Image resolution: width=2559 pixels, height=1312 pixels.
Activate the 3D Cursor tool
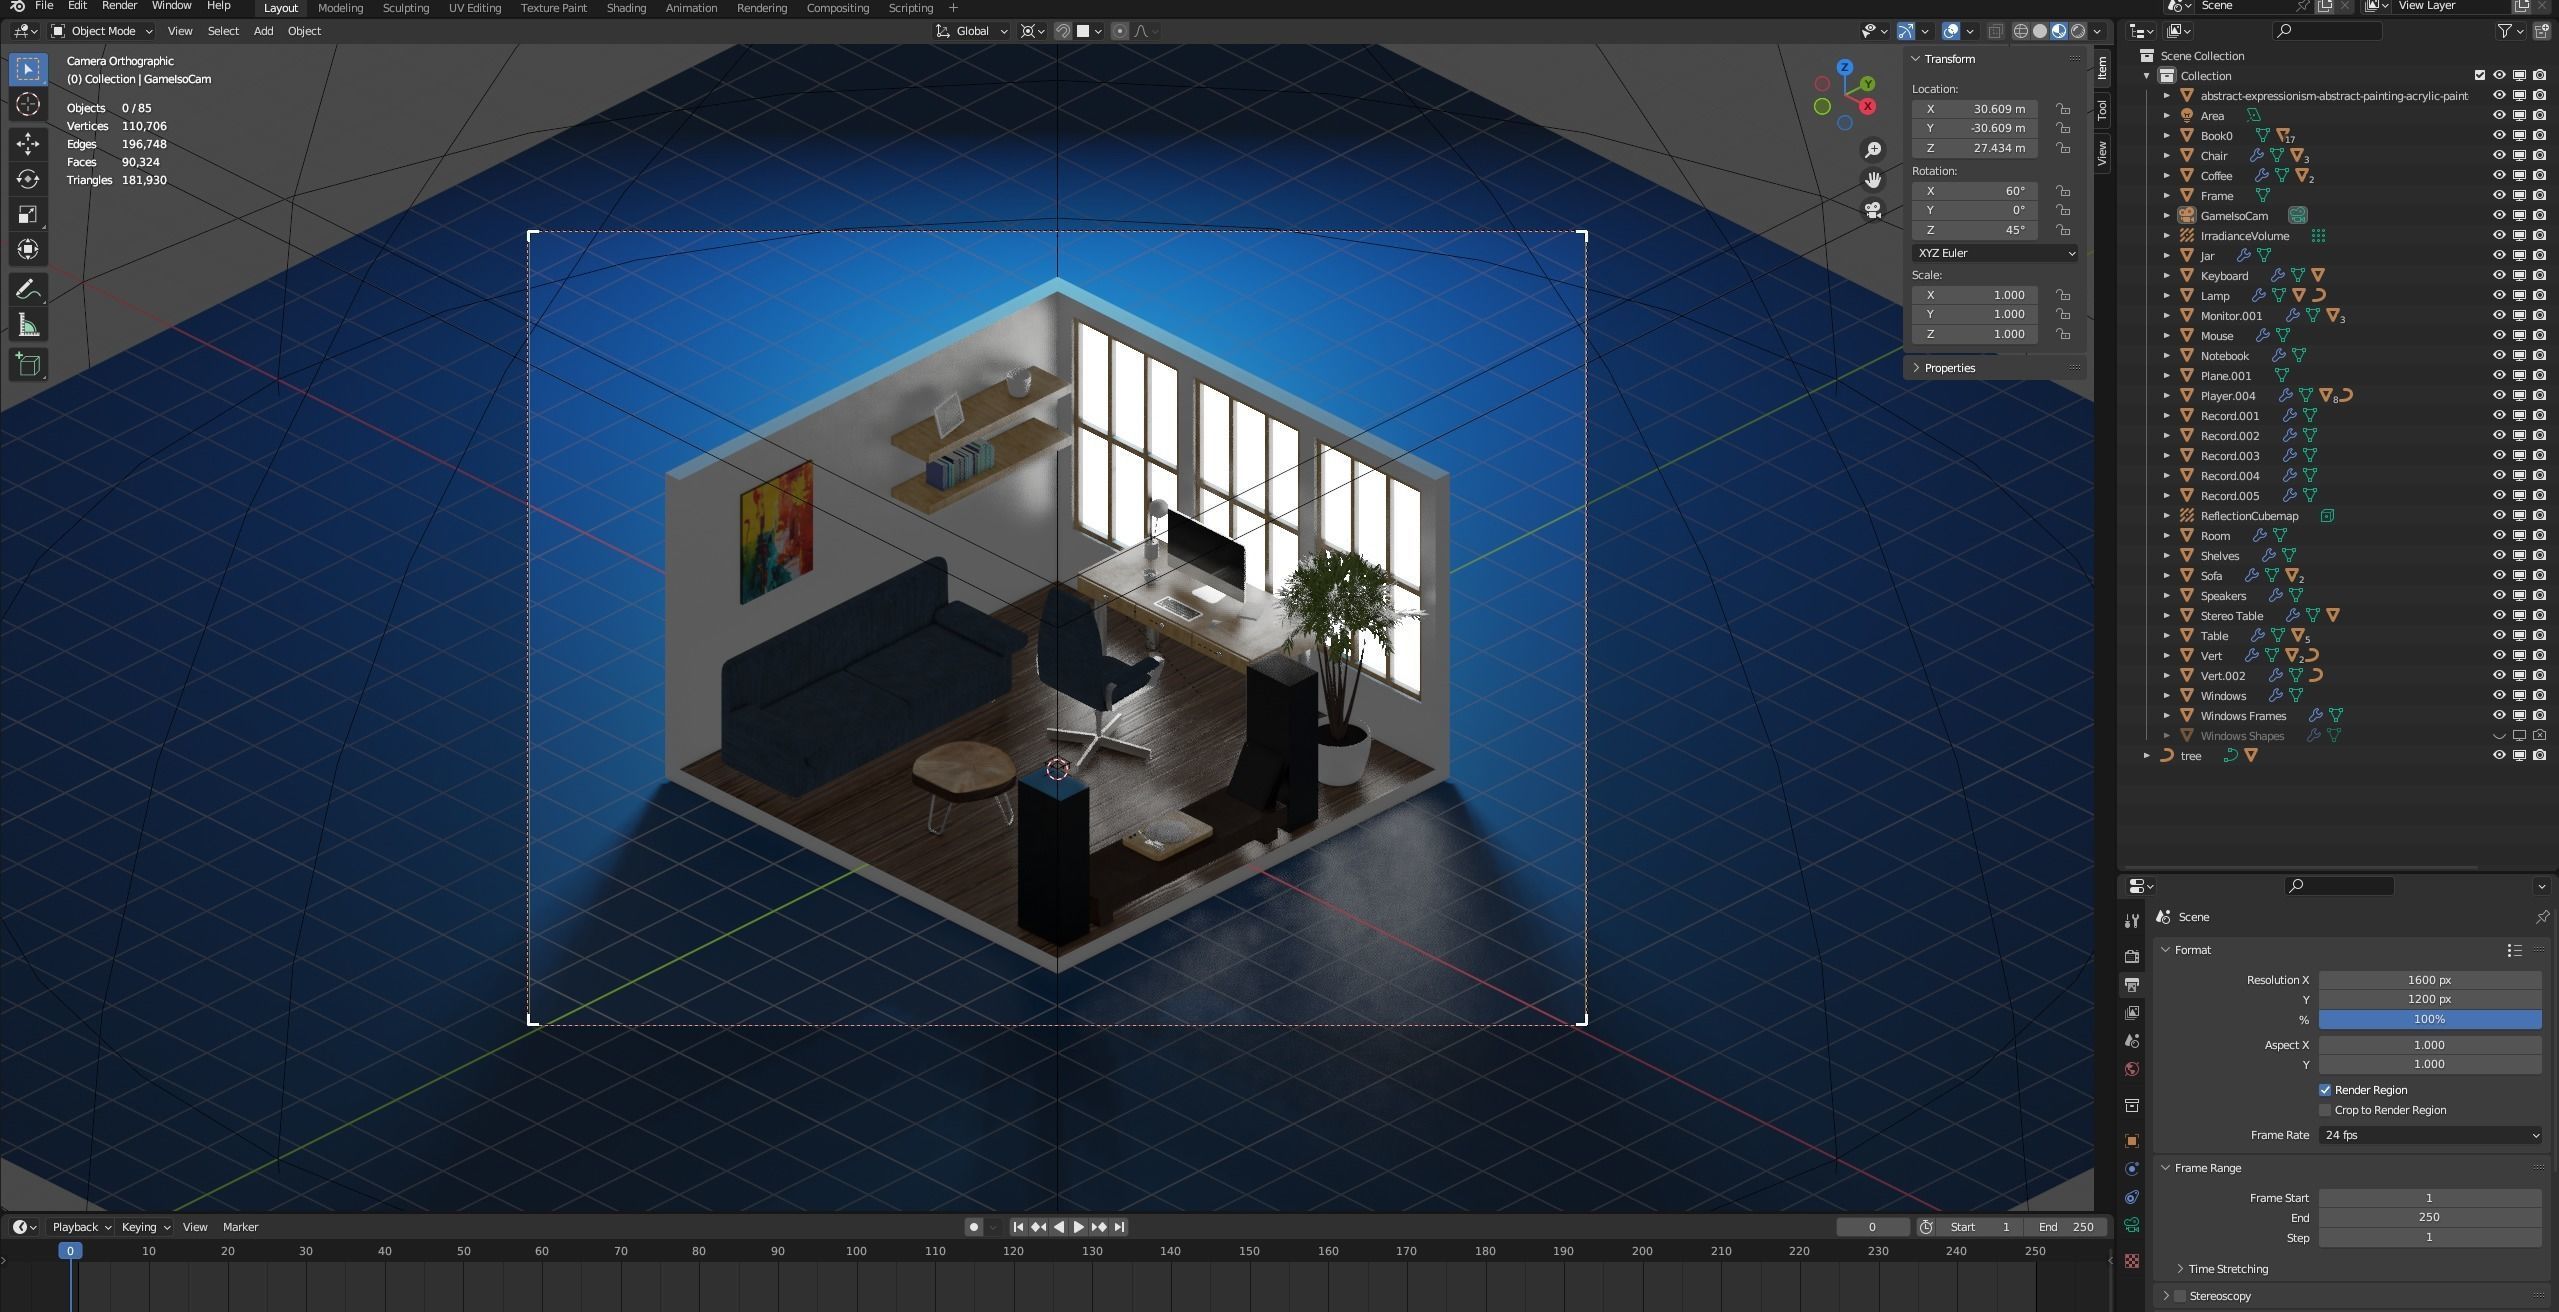coord(28,105)
